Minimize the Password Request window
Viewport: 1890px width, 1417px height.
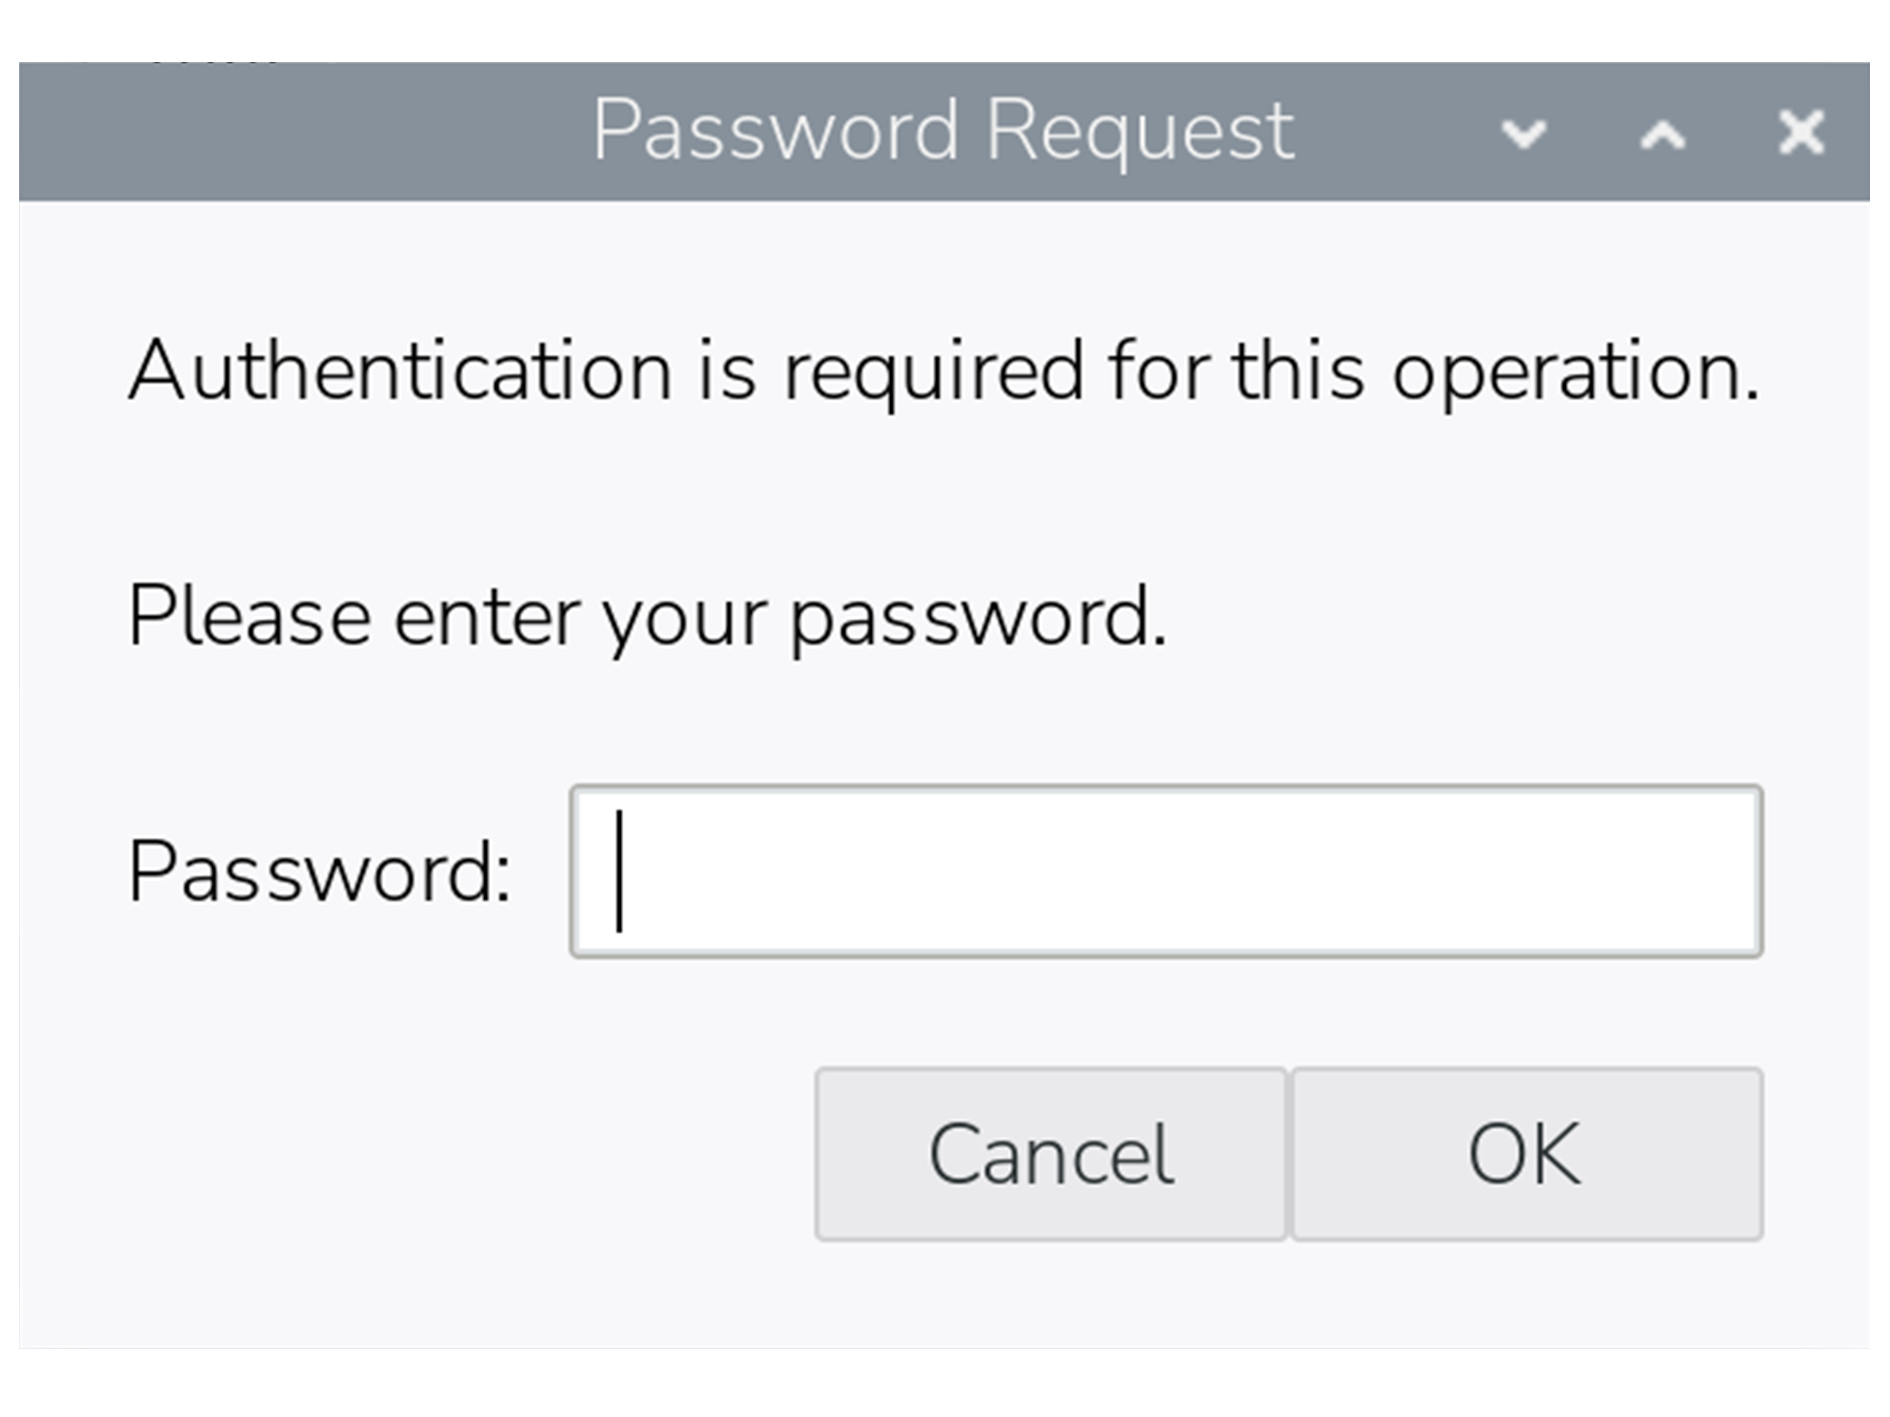[x=1524, y=133]
